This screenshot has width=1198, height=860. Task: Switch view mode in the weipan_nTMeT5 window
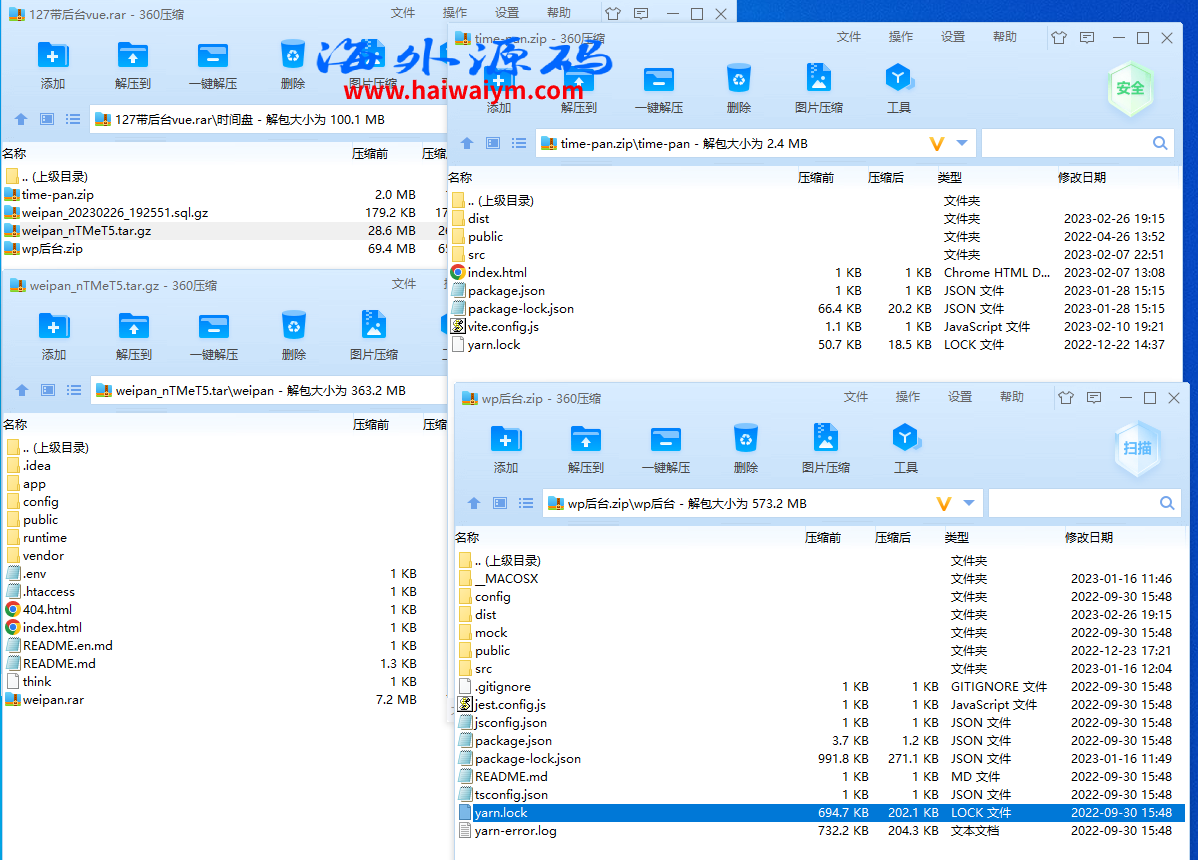[46, 390]
